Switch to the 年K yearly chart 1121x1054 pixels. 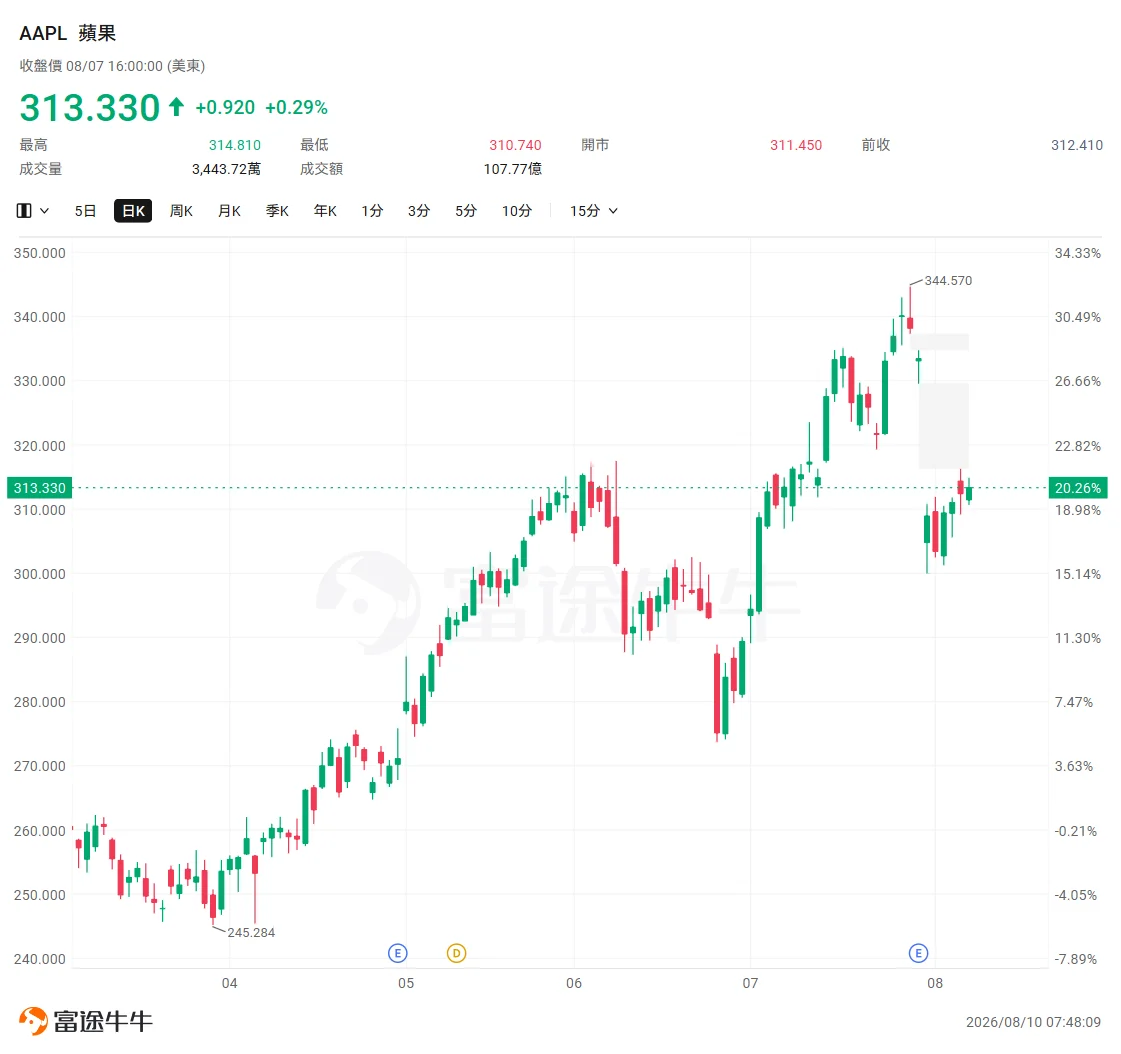pos(325,211)
